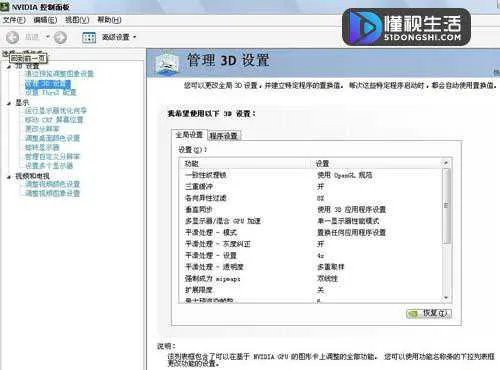Open 调整视频颜色设置 in the tree

(52, 184)
